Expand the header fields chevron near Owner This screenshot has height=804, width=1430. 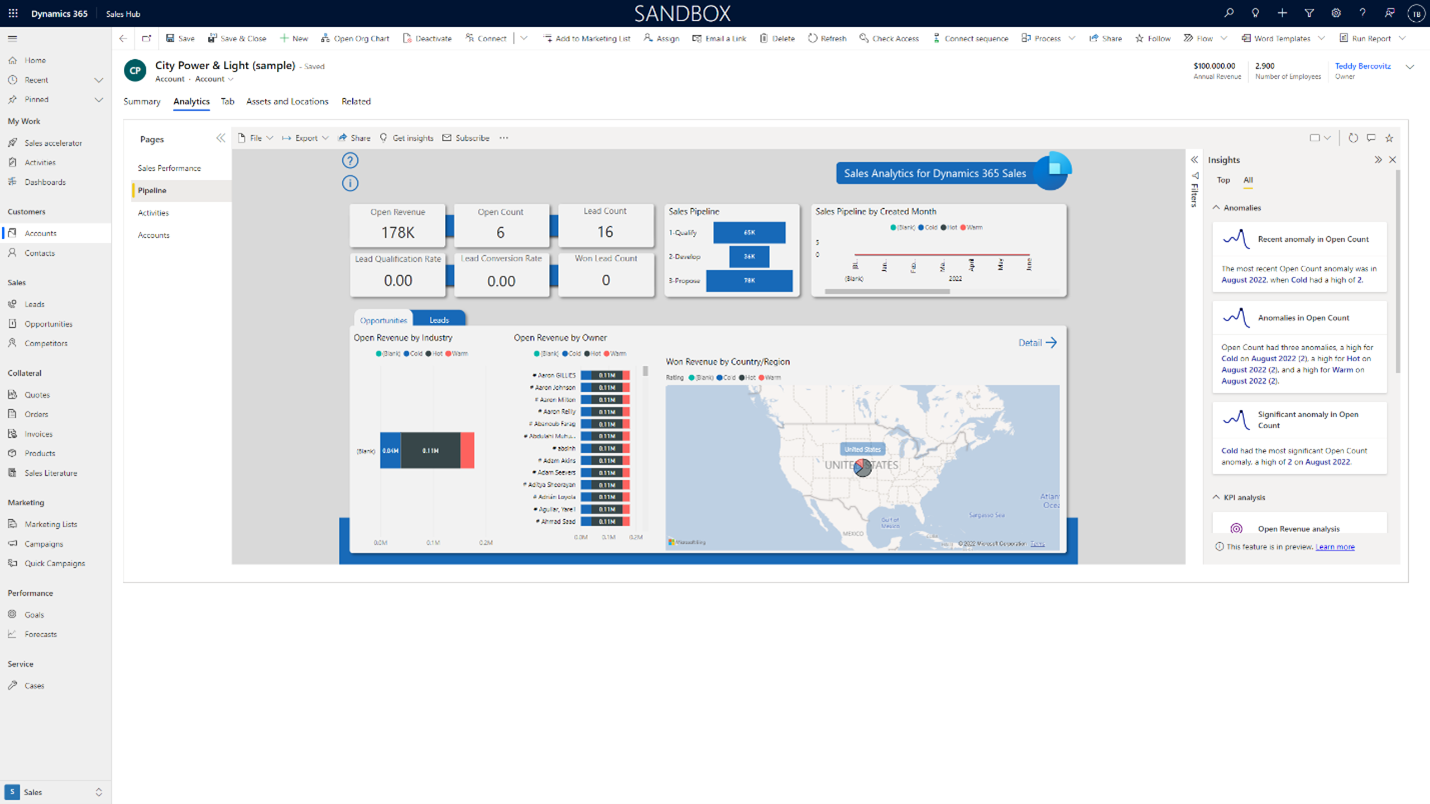1410,67
